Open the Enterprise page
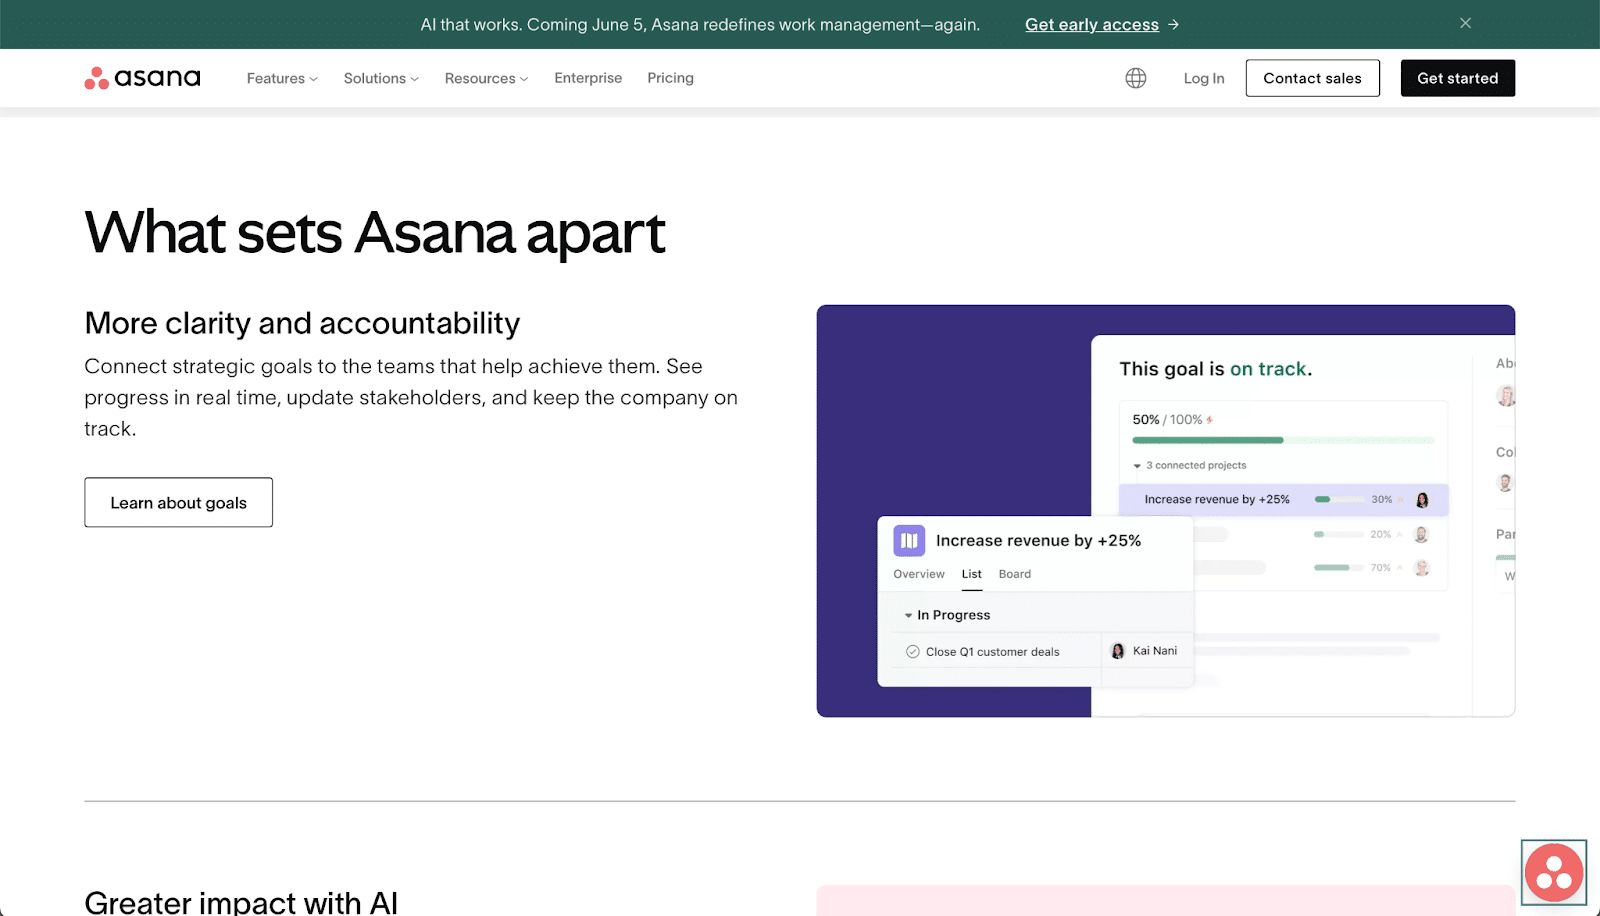Viewport: 1600px width, 916px height. tap(588, 78)
